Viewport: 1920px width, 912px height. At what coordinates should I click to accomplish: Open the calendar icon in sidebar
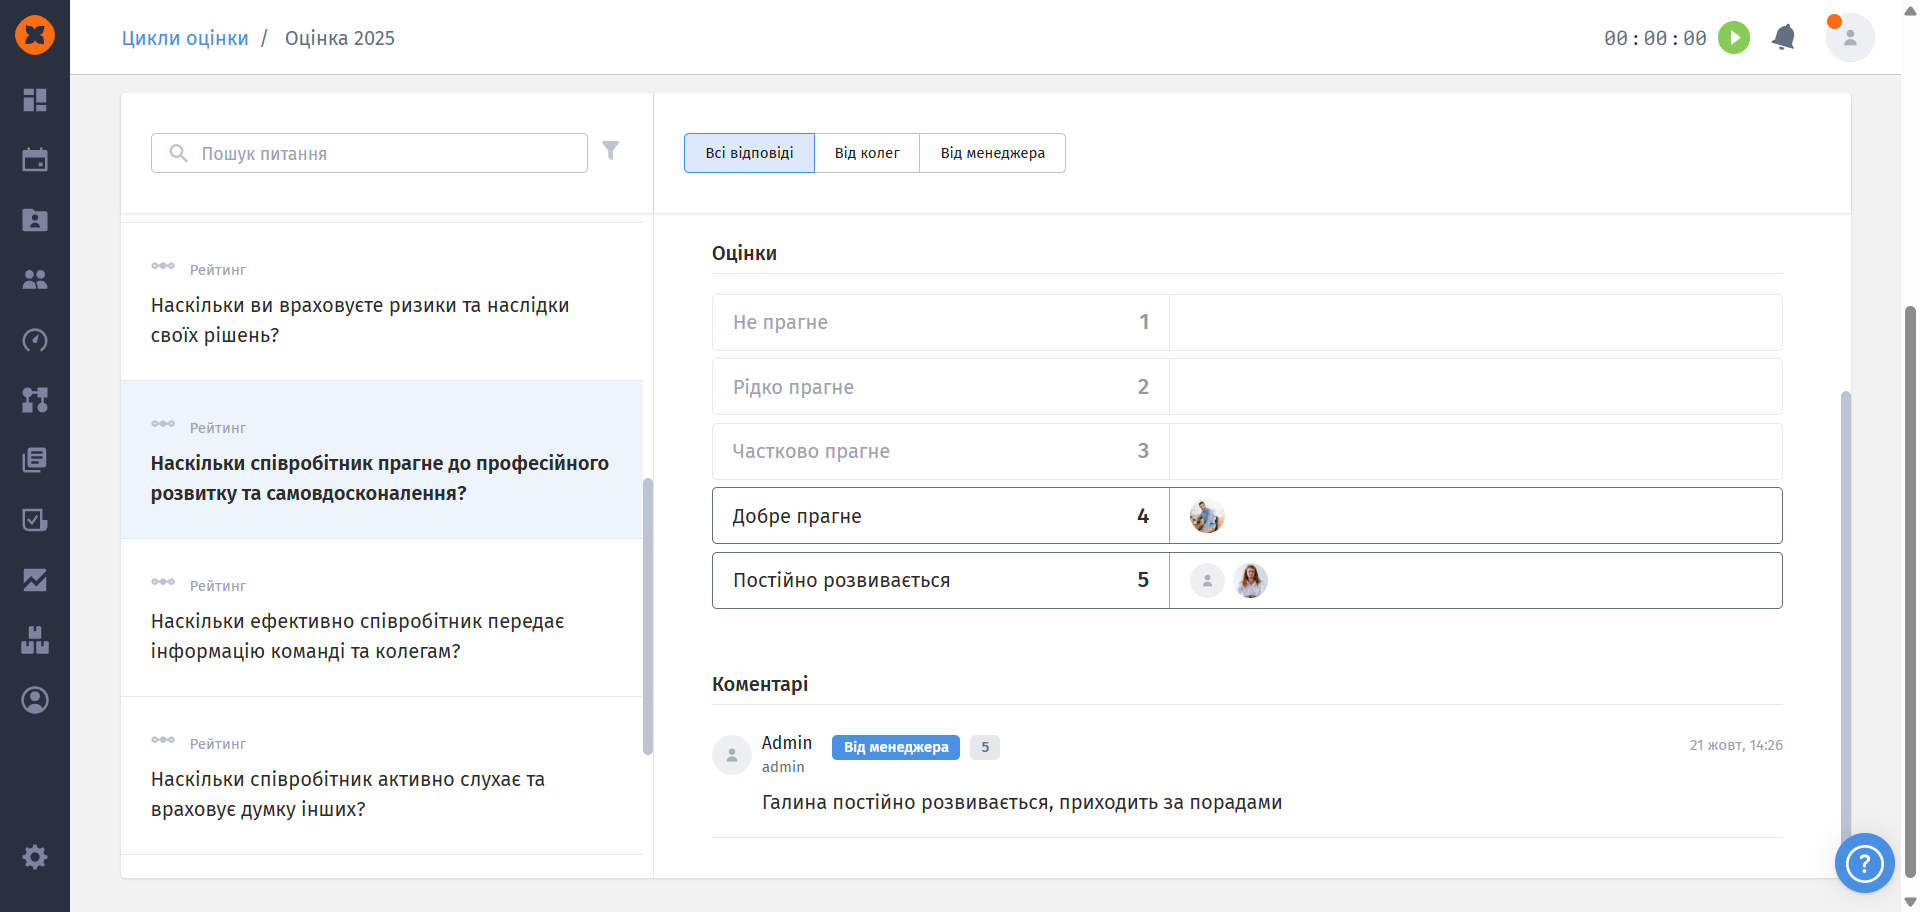35,160
